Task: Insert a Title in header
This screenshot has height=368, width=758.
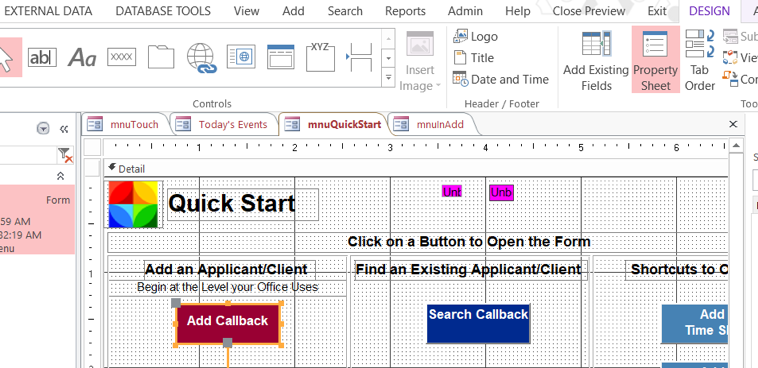Action: (x=474, y=58)
